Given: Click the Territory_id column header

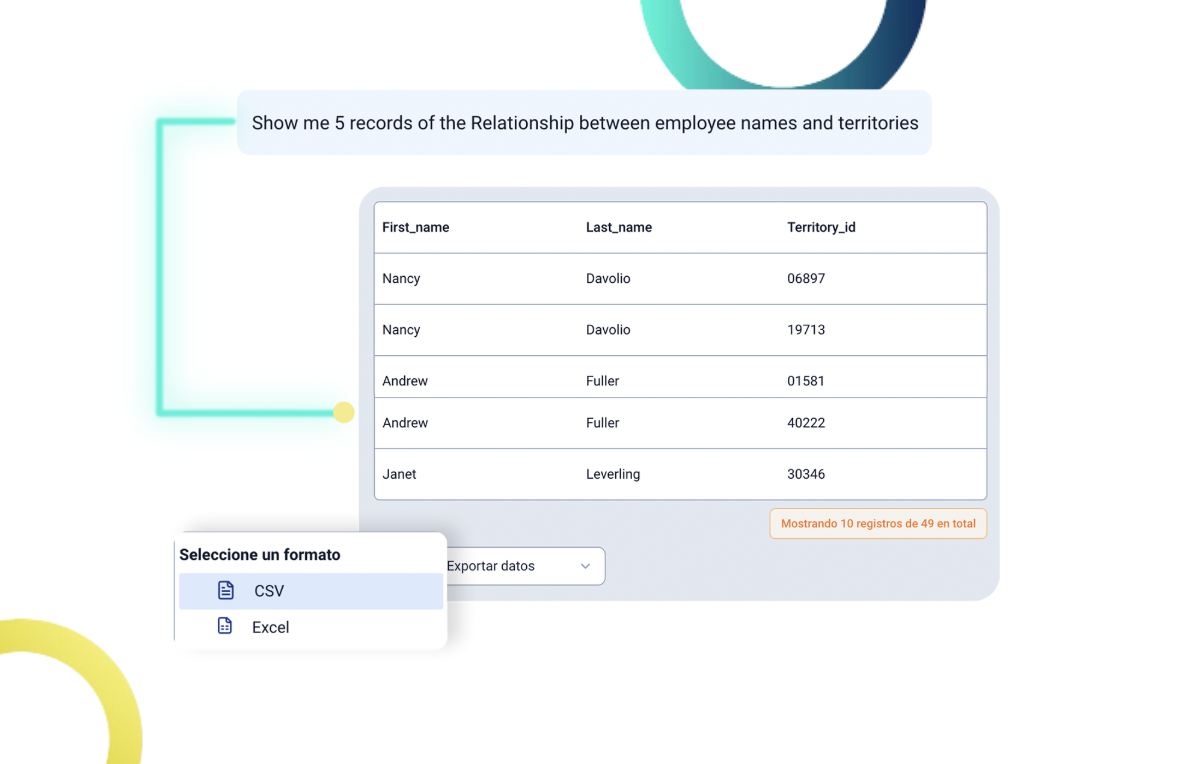Looking at the screenshot, I should click(821, 227).
